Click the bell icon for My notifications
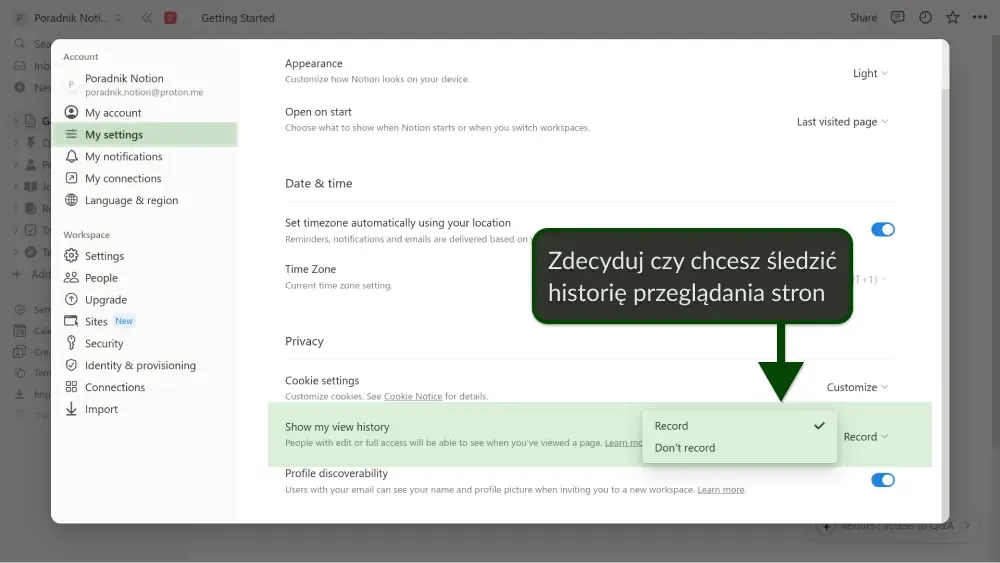Viewport: 1000px width, 563px height. (71, 156)
